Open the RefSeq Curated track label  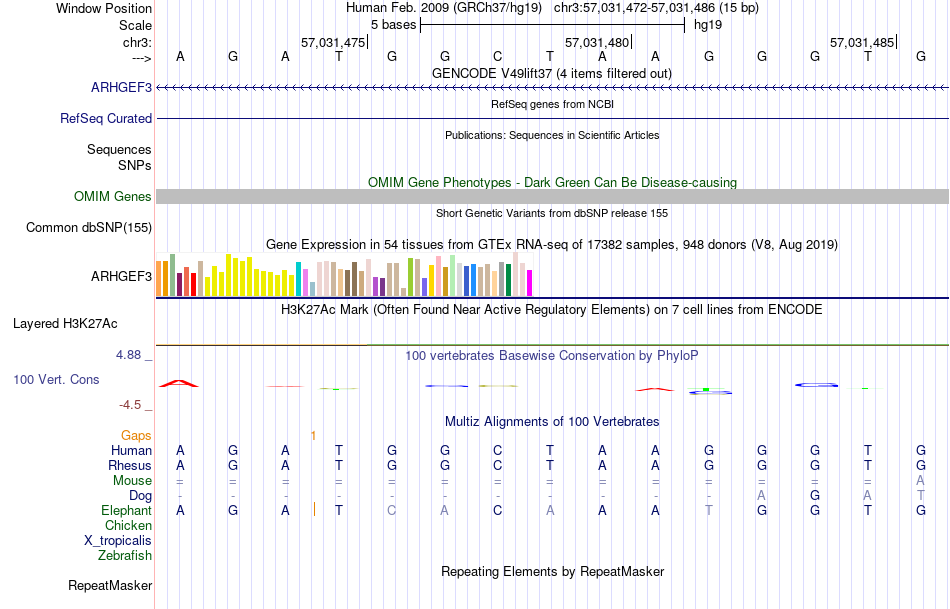pos(106,119)
